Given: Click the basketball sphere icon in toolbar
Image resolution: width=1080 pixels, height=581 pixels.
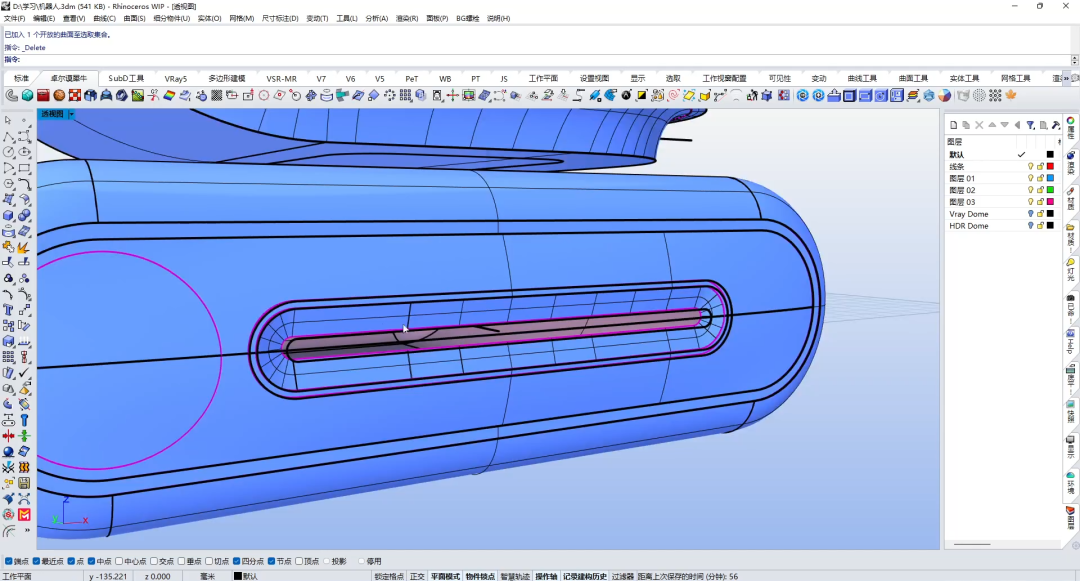Looking at the screenshot, I should [59, 96].
